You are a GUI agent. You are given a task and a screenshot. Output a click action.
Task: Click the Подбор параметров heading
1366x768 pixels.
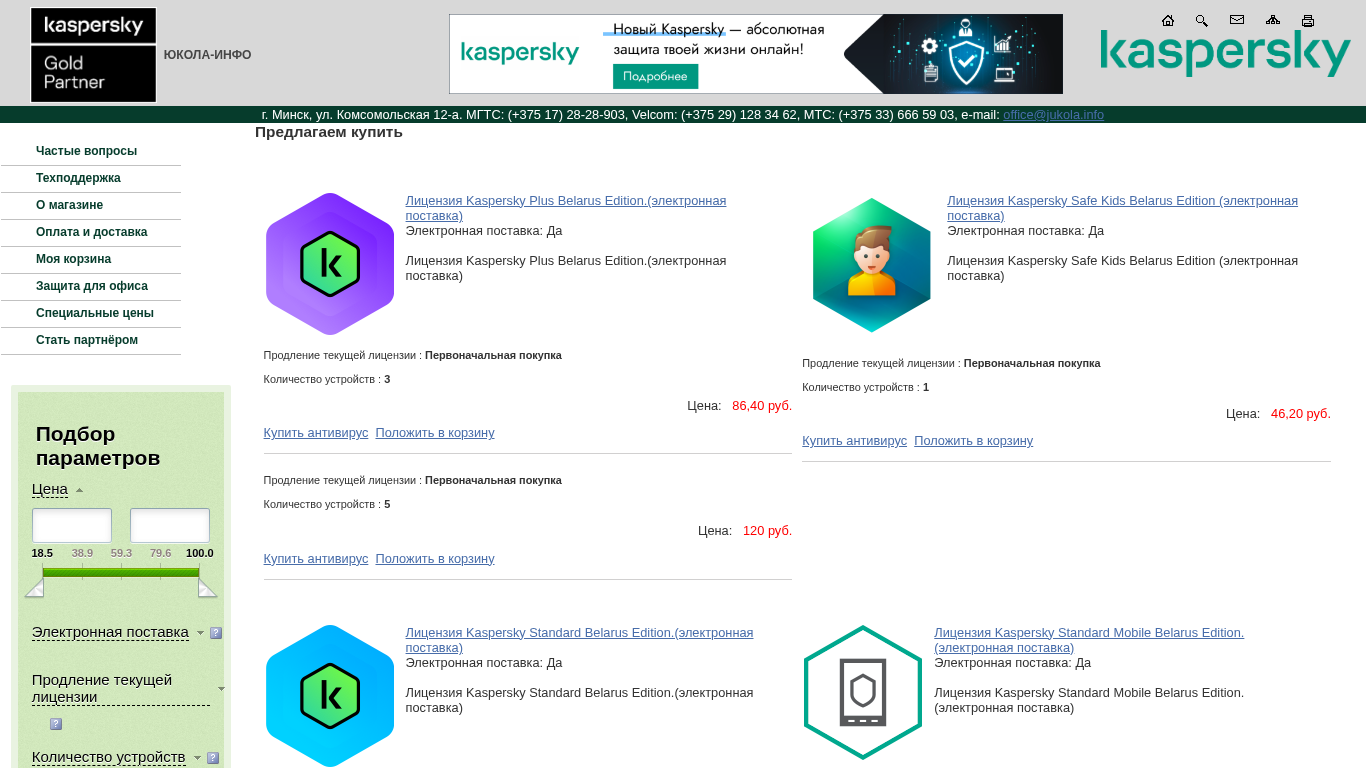(98, 446)
